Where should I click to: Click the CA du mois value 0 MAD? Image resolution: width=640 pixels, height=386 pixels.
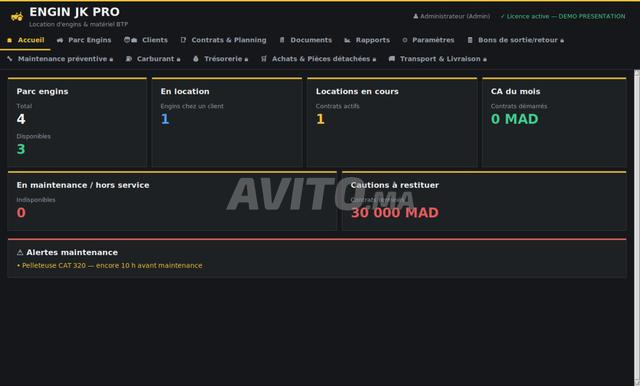point(514,119)
